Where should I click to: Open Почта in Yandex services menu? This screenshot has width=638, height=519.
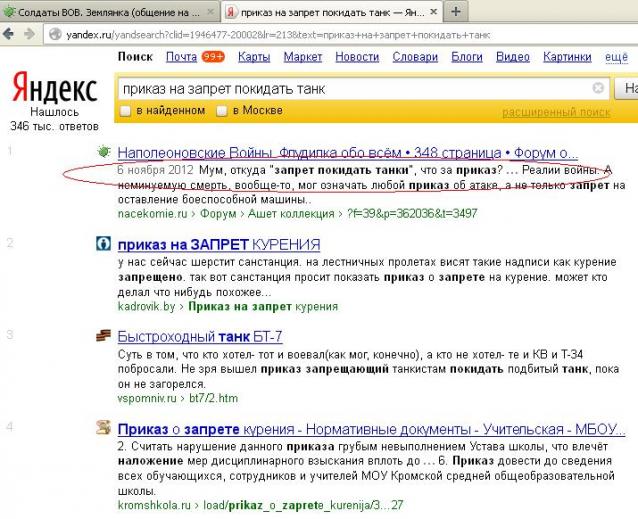point(181,57)
